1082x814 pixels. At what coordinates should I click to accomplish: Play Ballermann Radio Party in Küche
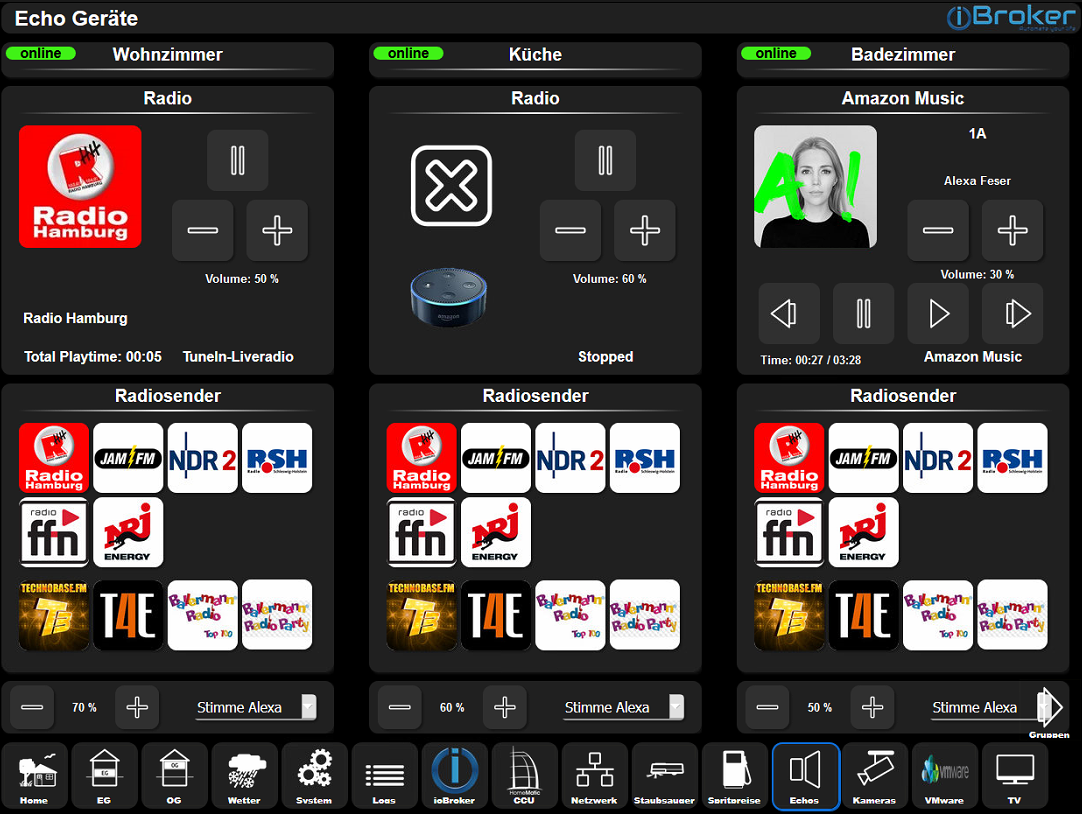645,615
